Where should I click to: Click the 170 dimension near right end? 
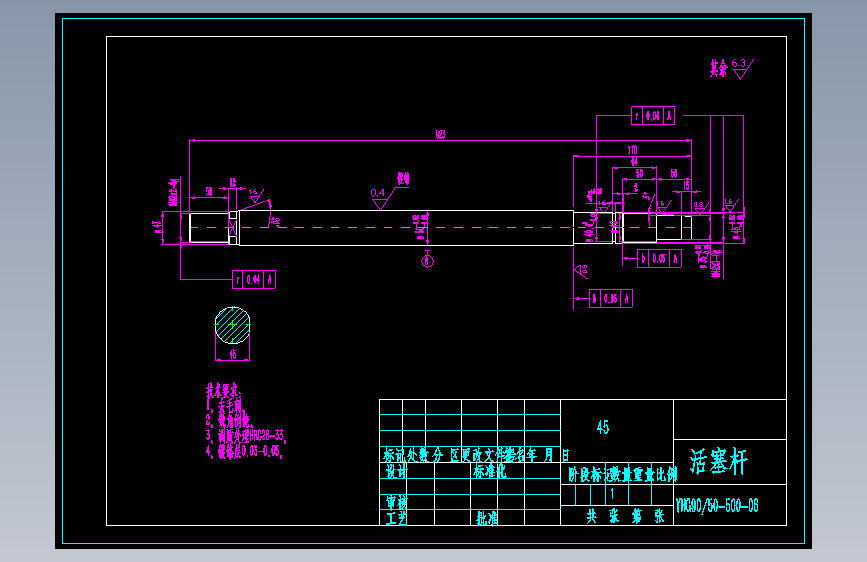[x=632, y=150]
